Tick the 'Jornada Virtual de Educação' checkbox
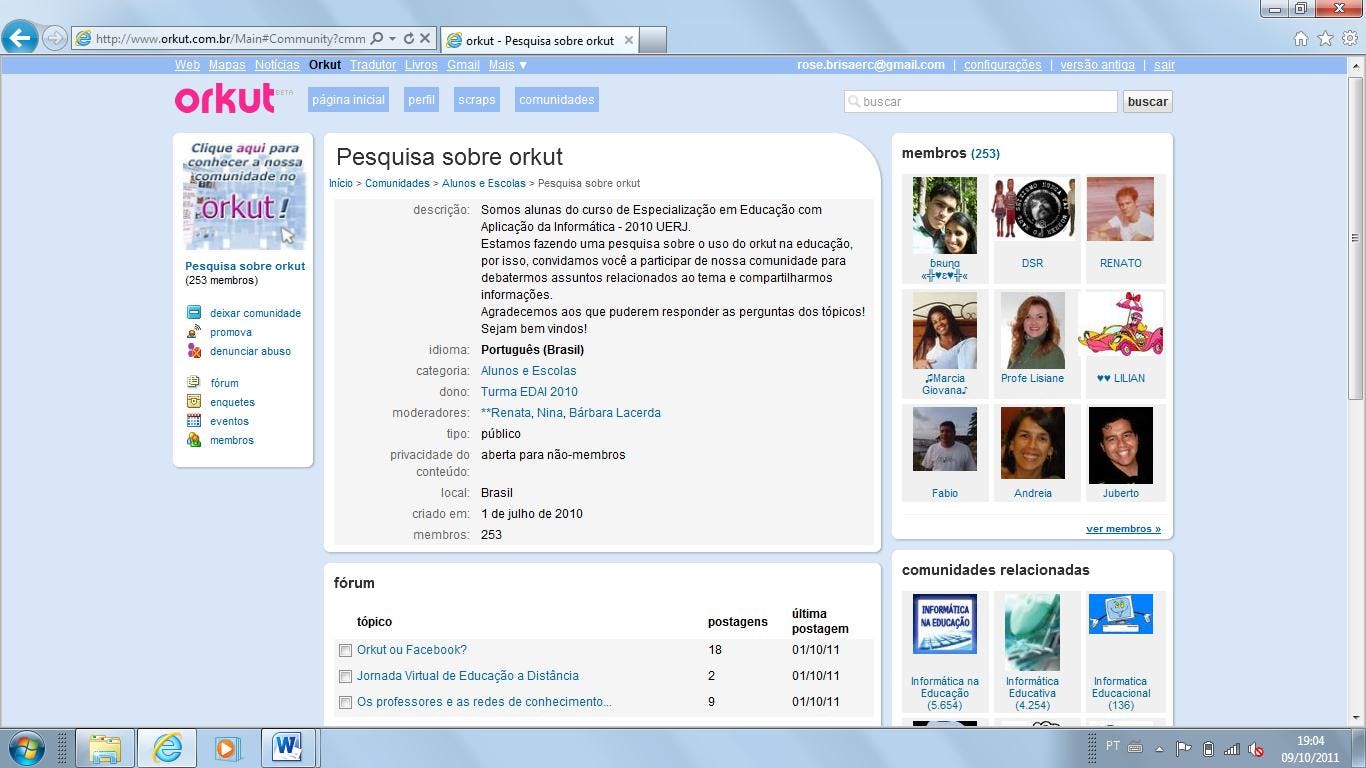This screenshot has height=768, width=1366. tap(345, 677)
